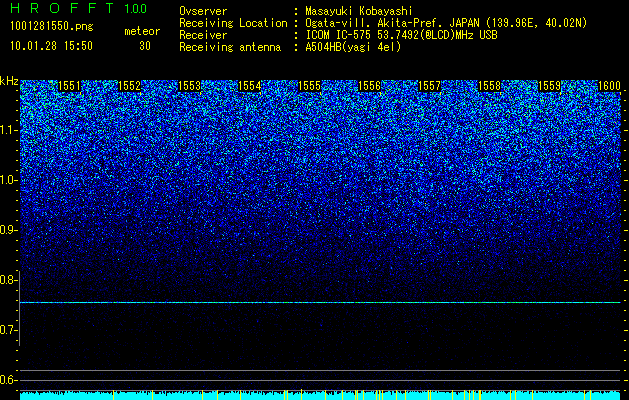Click the 1556 time marker
Screen dimensions: 629x400
[x=369, y=86]
